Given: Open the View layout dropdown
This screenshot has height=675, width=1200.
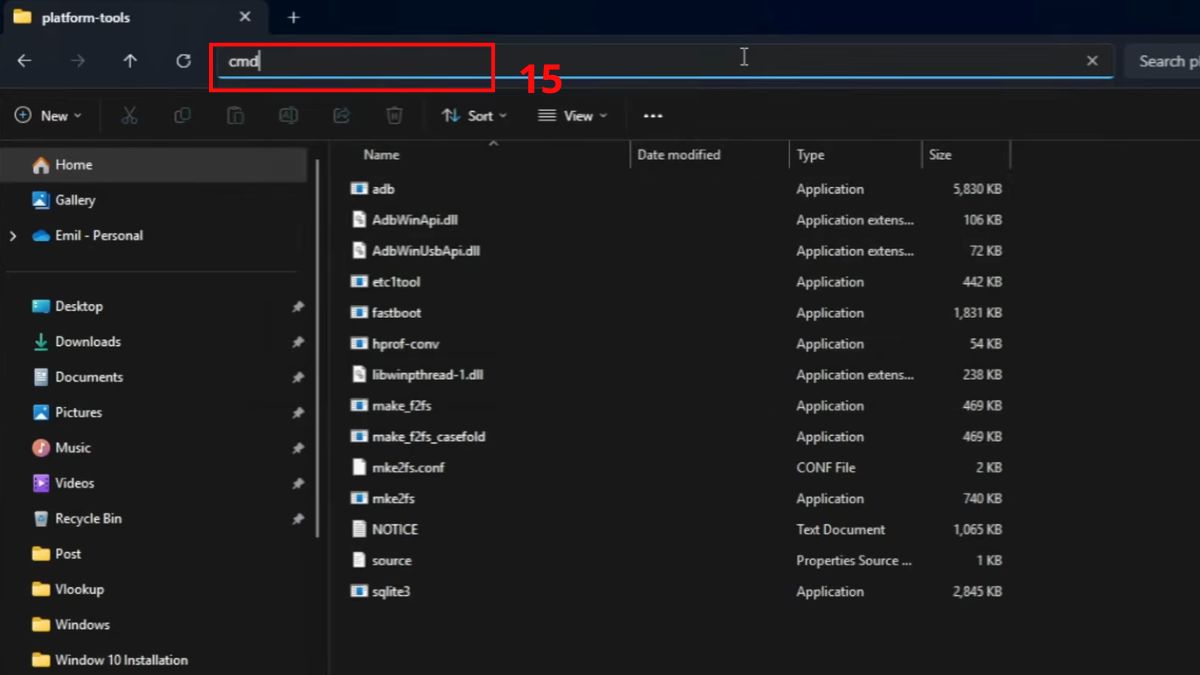Looking at the screenshot, I should (573, 116).
